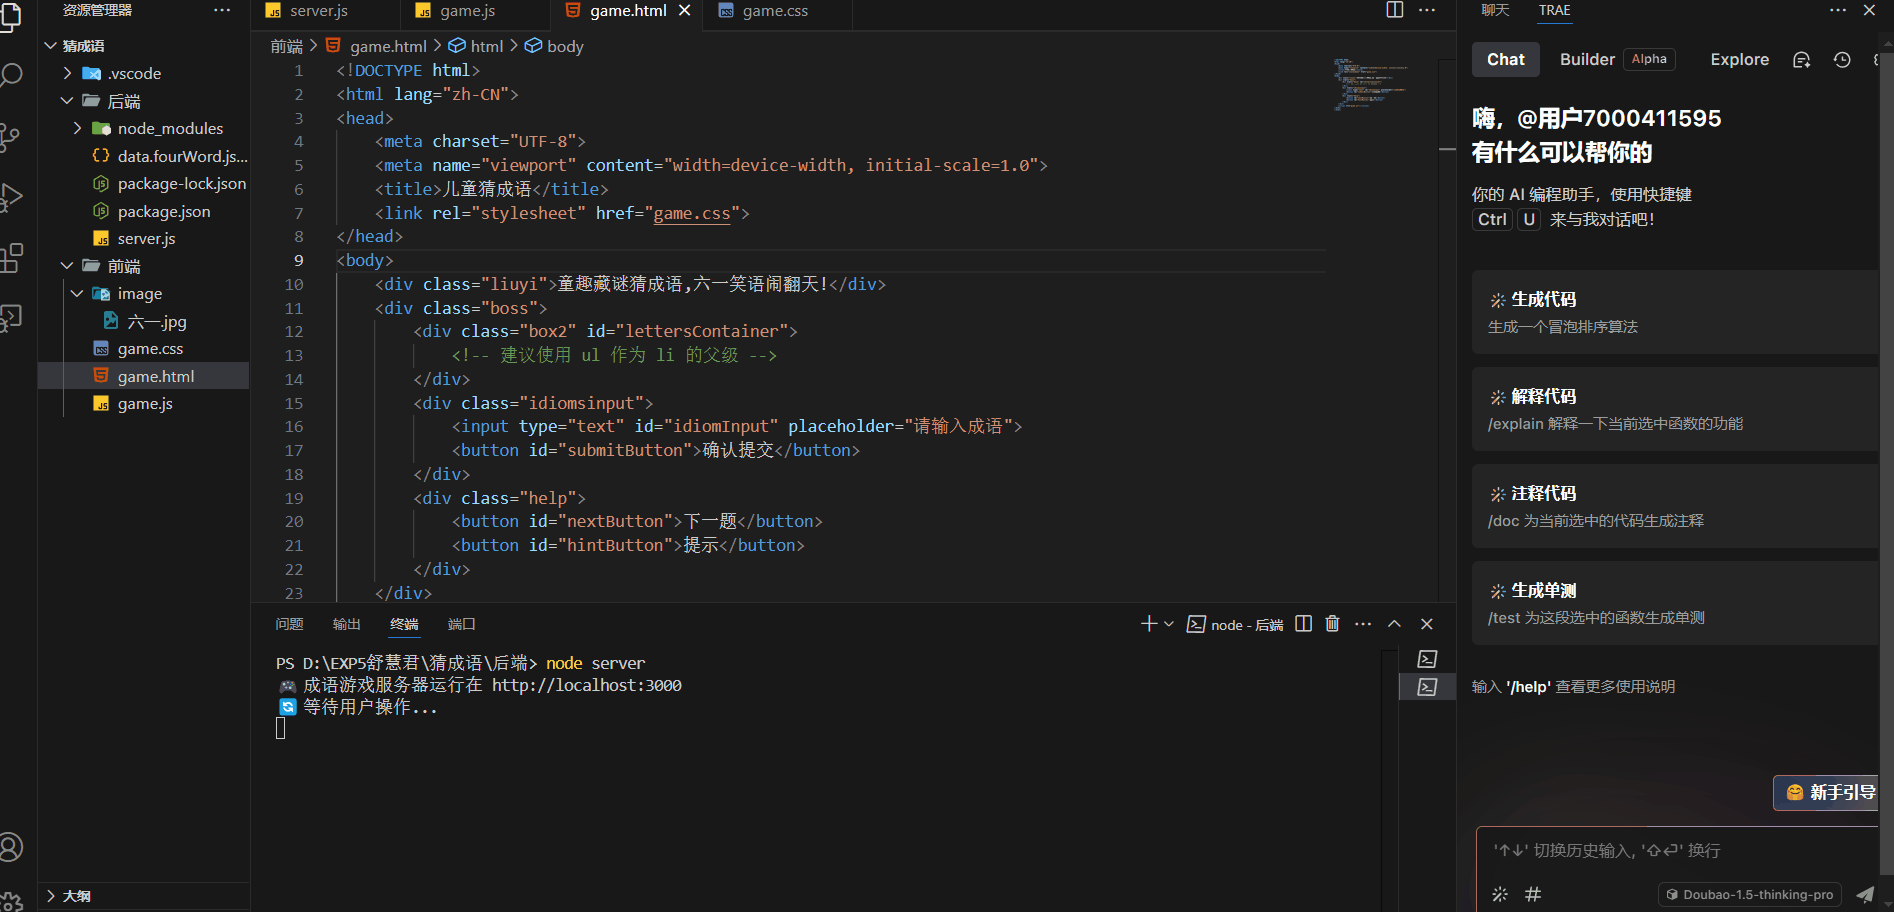
Task: Split the editor to the right
Action: [x=1395, y=10]
